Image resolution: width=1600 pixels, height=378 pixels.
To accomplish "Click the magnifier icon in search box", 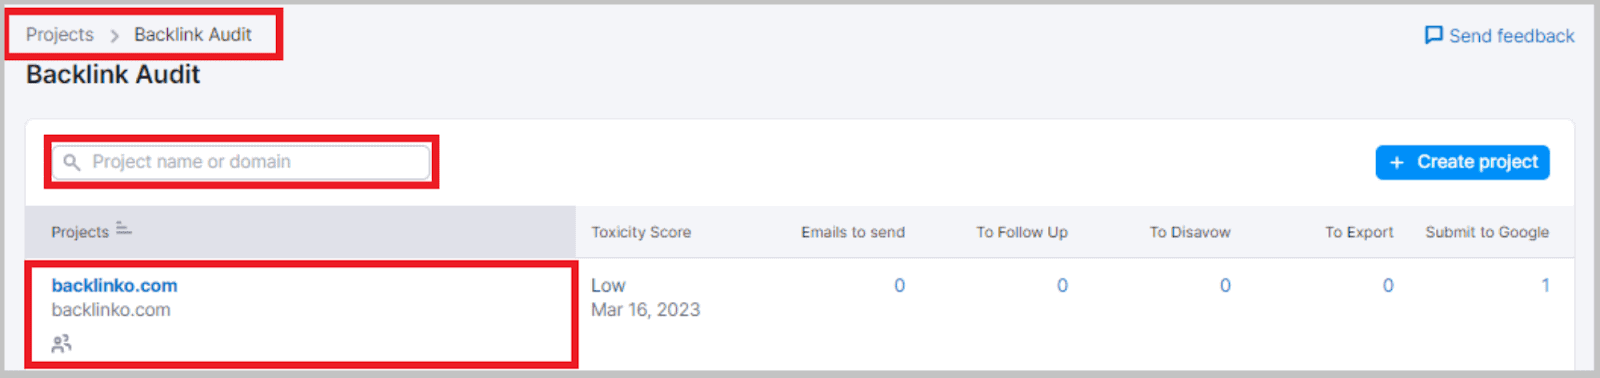I will coord(72,162).
